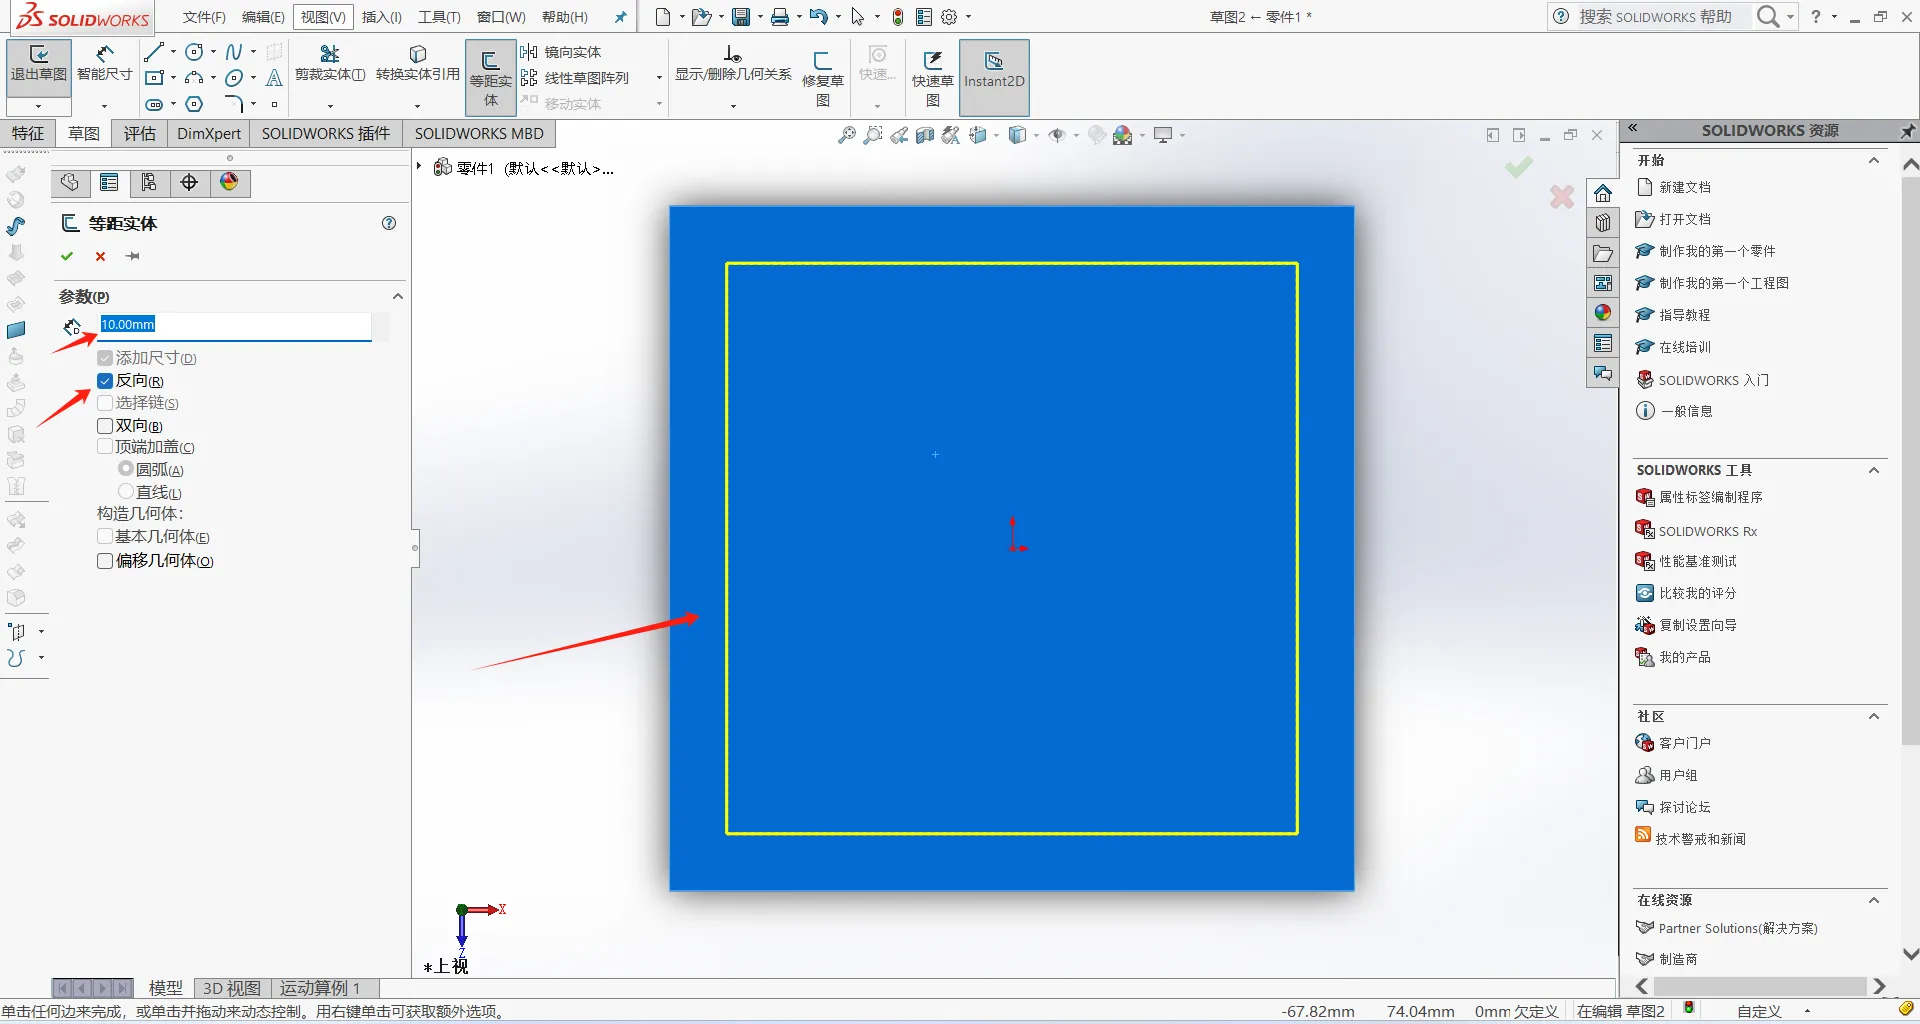Open the Trim Entities dropdown arrow
Image resolution: width=1920 pixels, height=1024 pixels.
point(330,106)
